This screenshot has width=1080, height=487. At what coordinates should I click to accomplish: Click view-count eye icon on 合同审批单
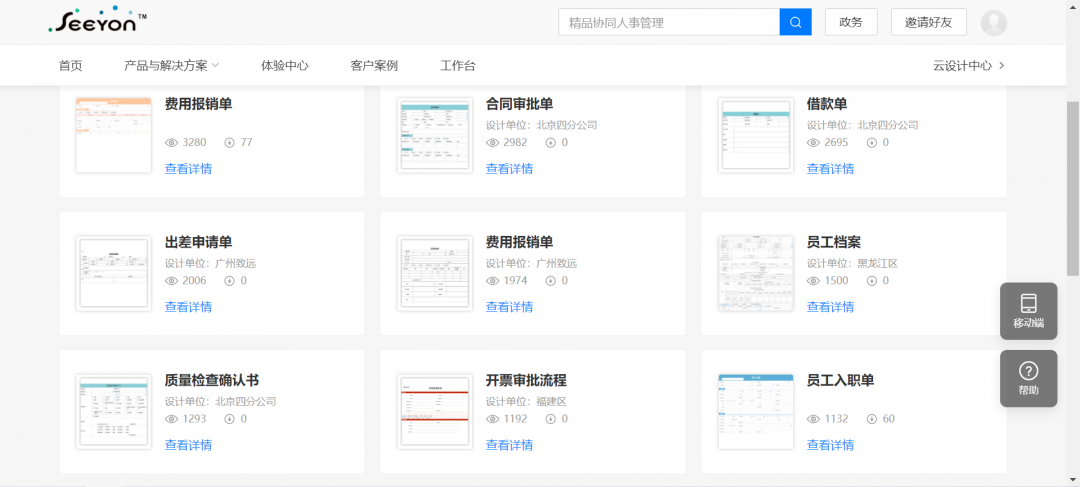point(492,142)
